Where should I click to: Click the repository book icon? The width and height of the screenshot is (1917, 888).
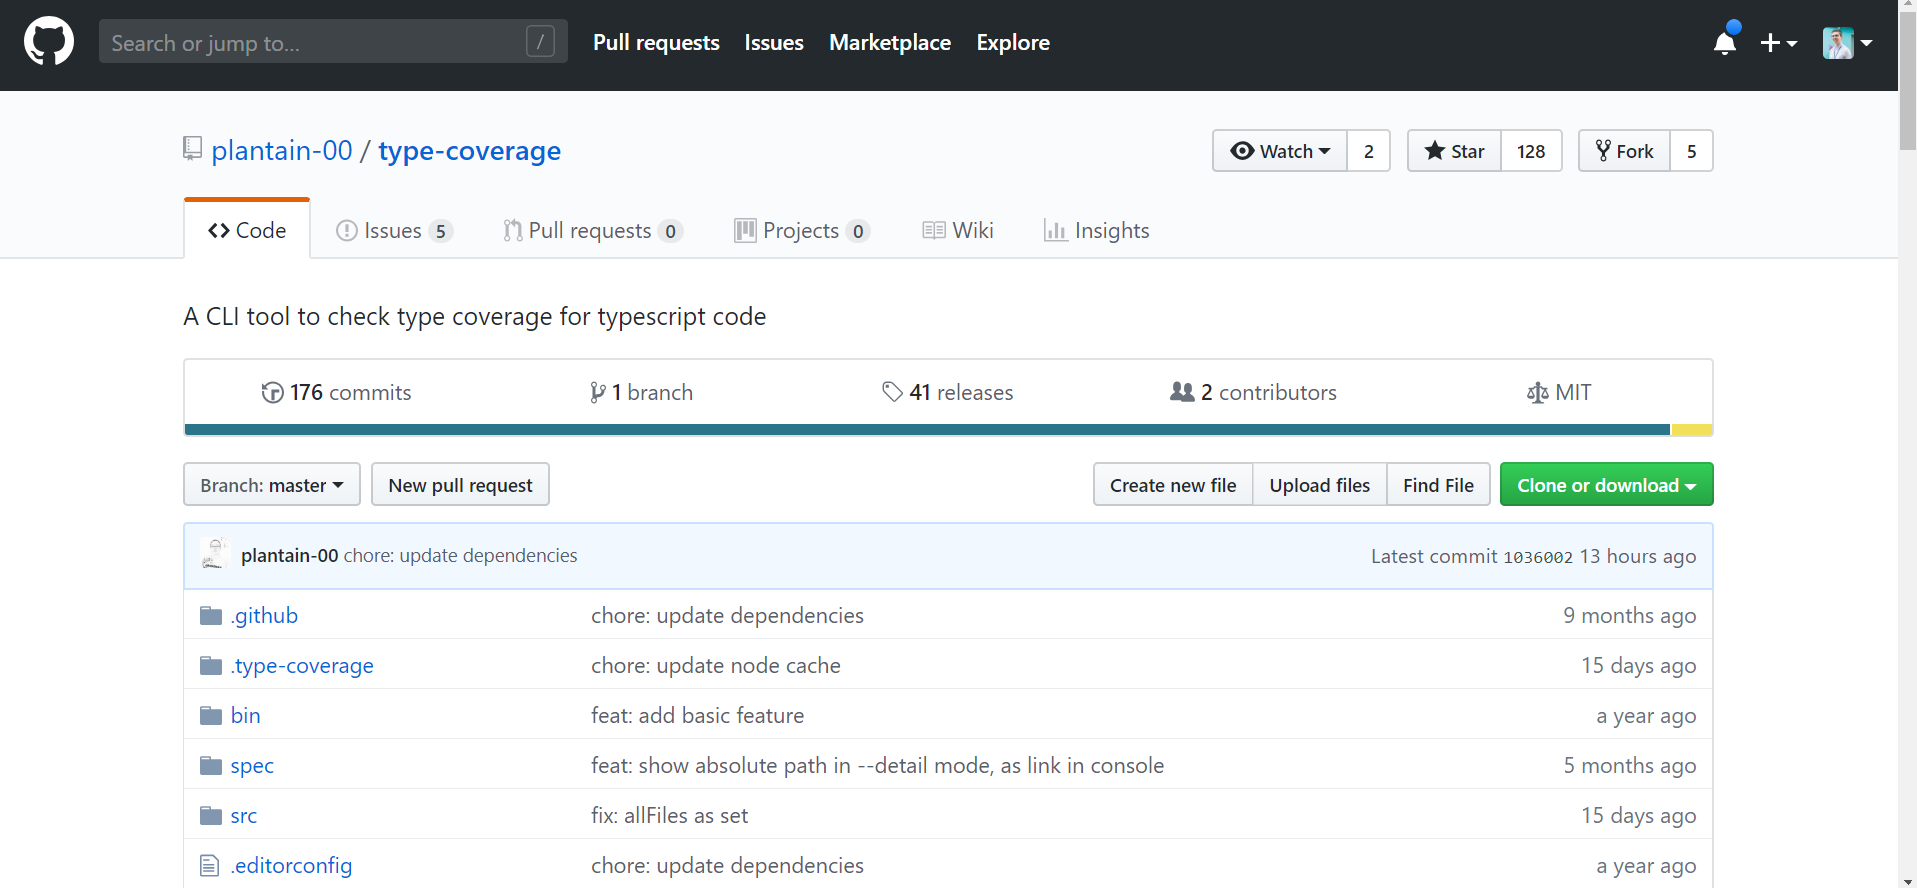pos(193,149)
